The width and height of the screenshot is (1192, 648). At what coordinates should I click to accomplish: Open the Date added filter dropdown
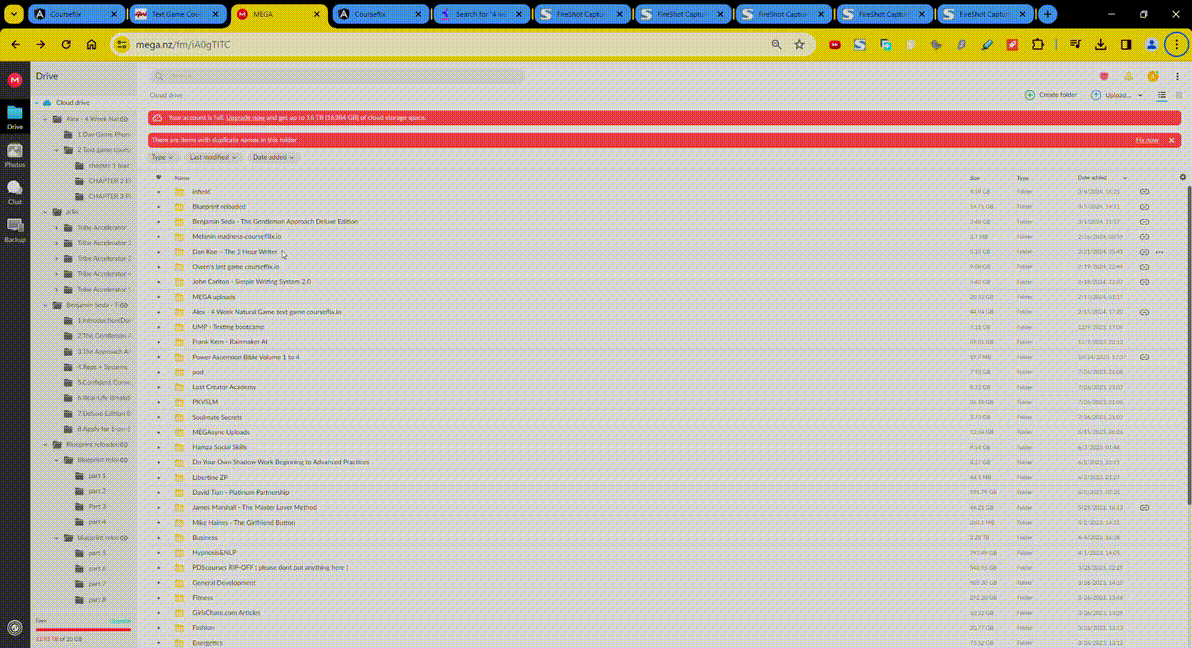[x=273, y=157]
